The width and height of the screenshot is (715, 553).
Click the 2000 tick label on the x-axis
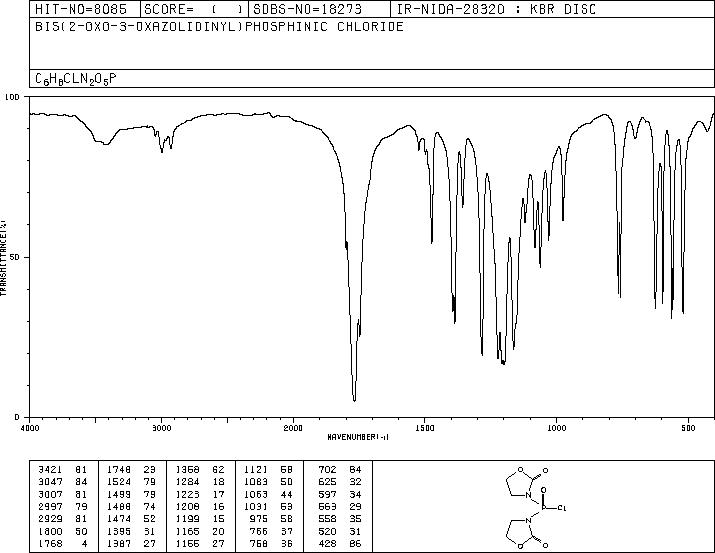pos(293,428)
